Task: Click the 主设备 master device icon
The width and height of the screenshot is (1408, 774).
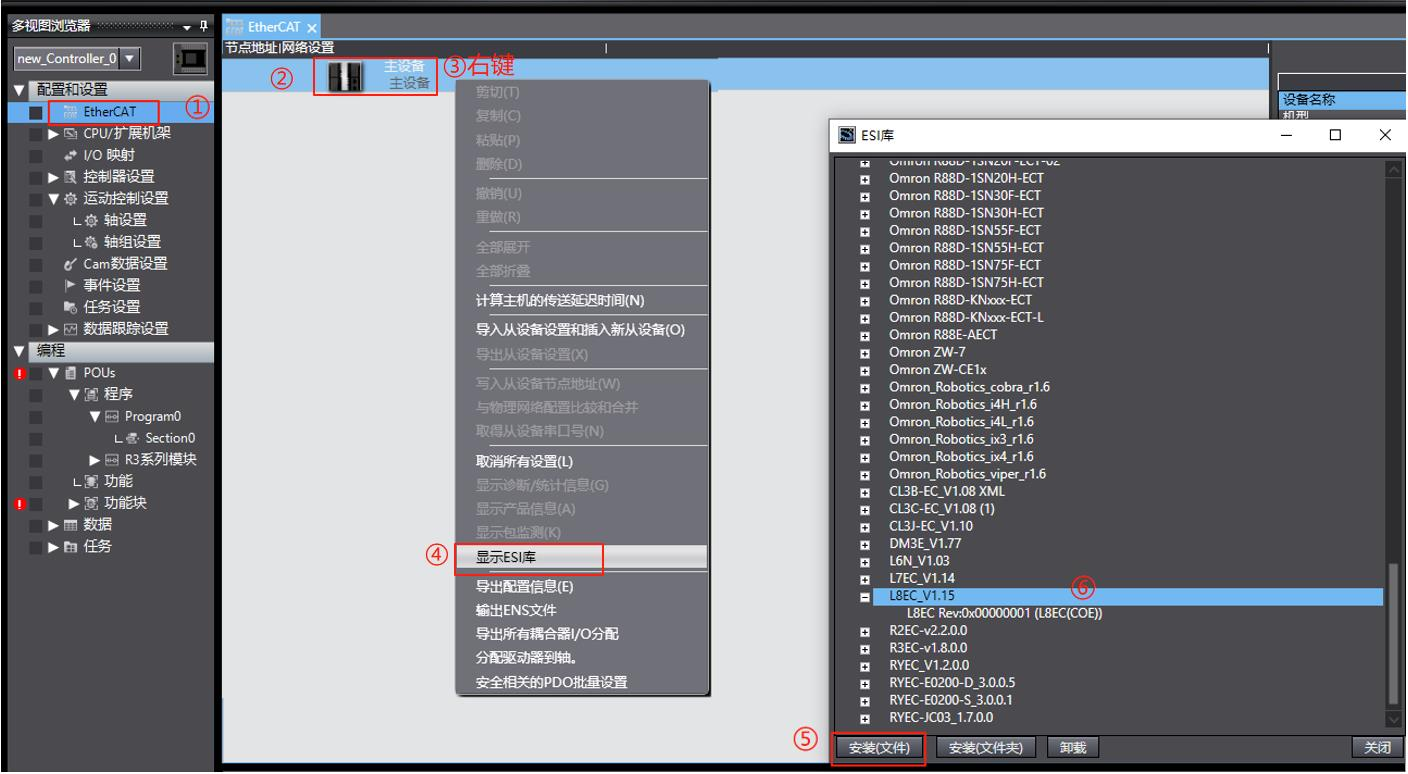Action: (x=346, y=75)
